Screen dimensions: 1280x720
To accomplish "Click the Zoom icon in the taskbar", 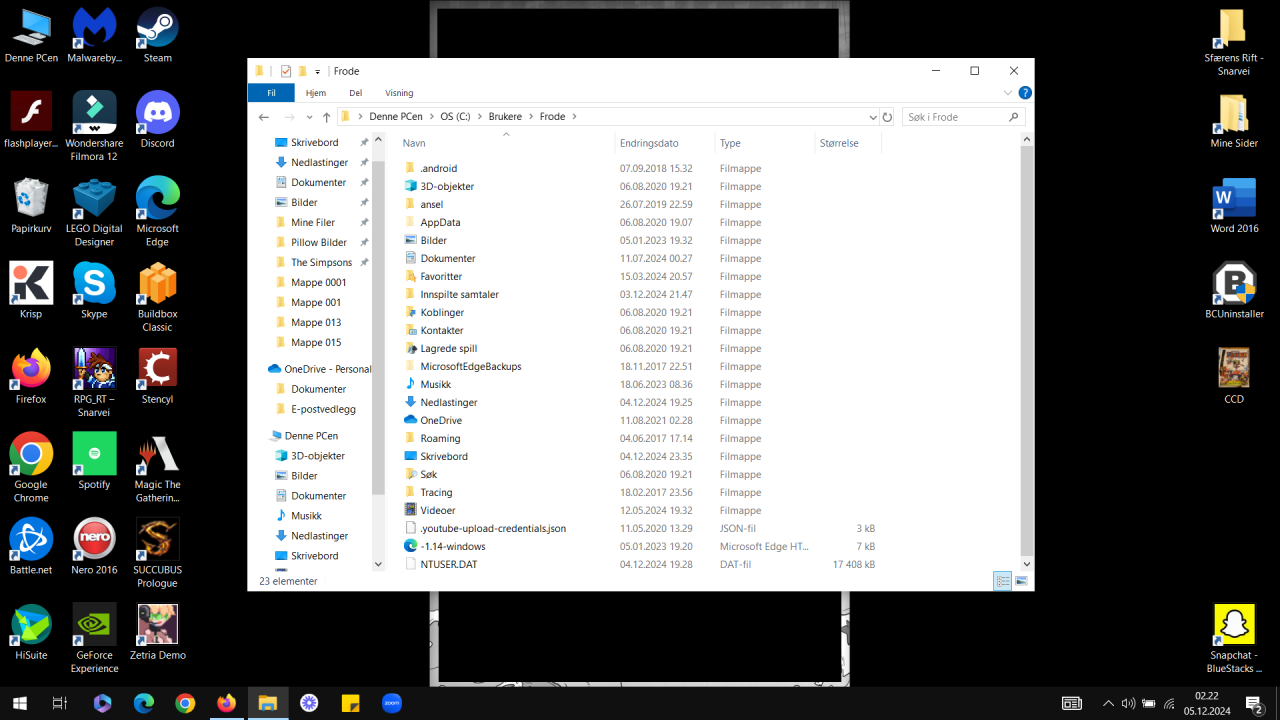I will (x=392, y=704).
